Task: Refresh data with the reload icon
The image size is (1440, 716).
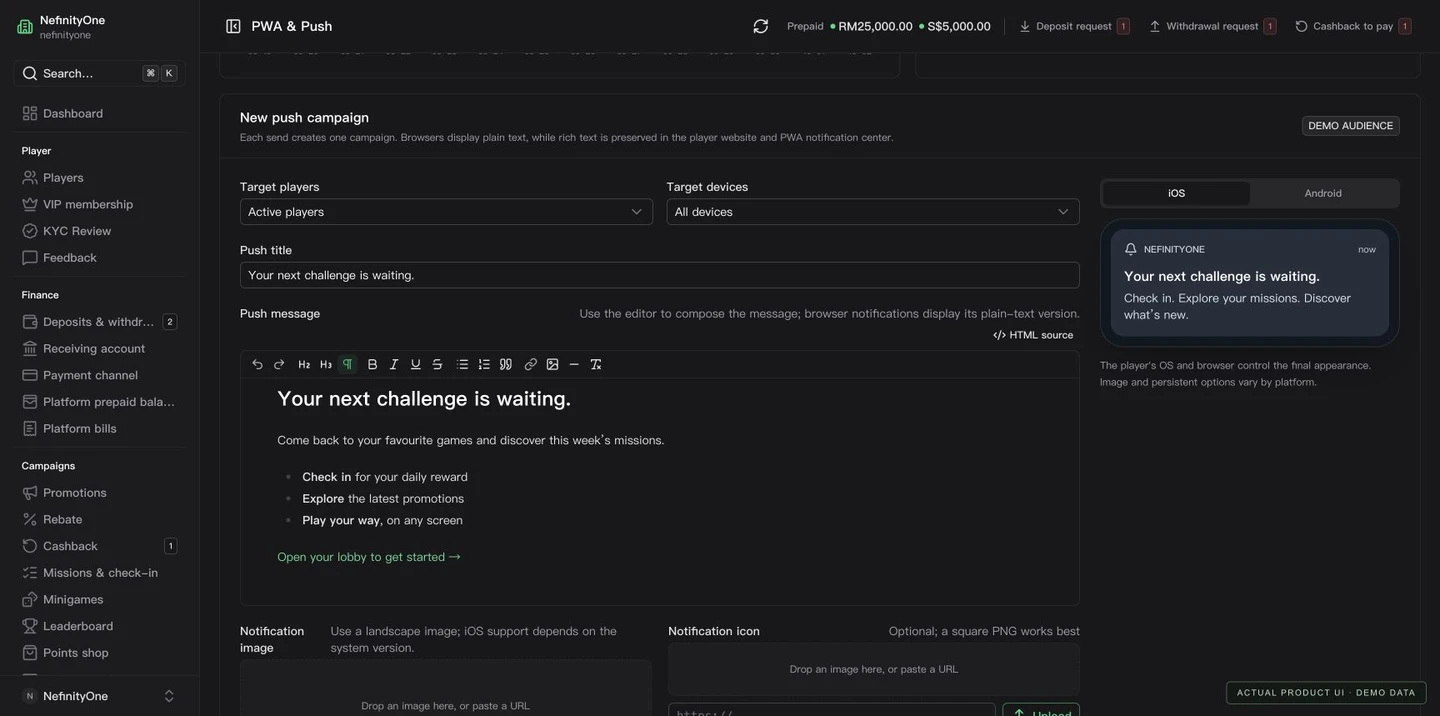Action: [761, 26]
